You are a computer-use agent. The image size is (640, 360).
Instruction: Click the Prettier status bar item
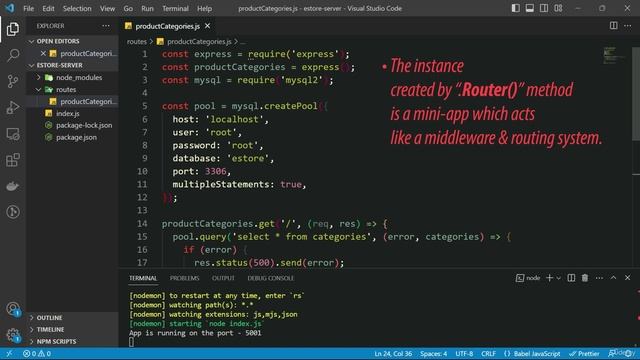[584, 353]
